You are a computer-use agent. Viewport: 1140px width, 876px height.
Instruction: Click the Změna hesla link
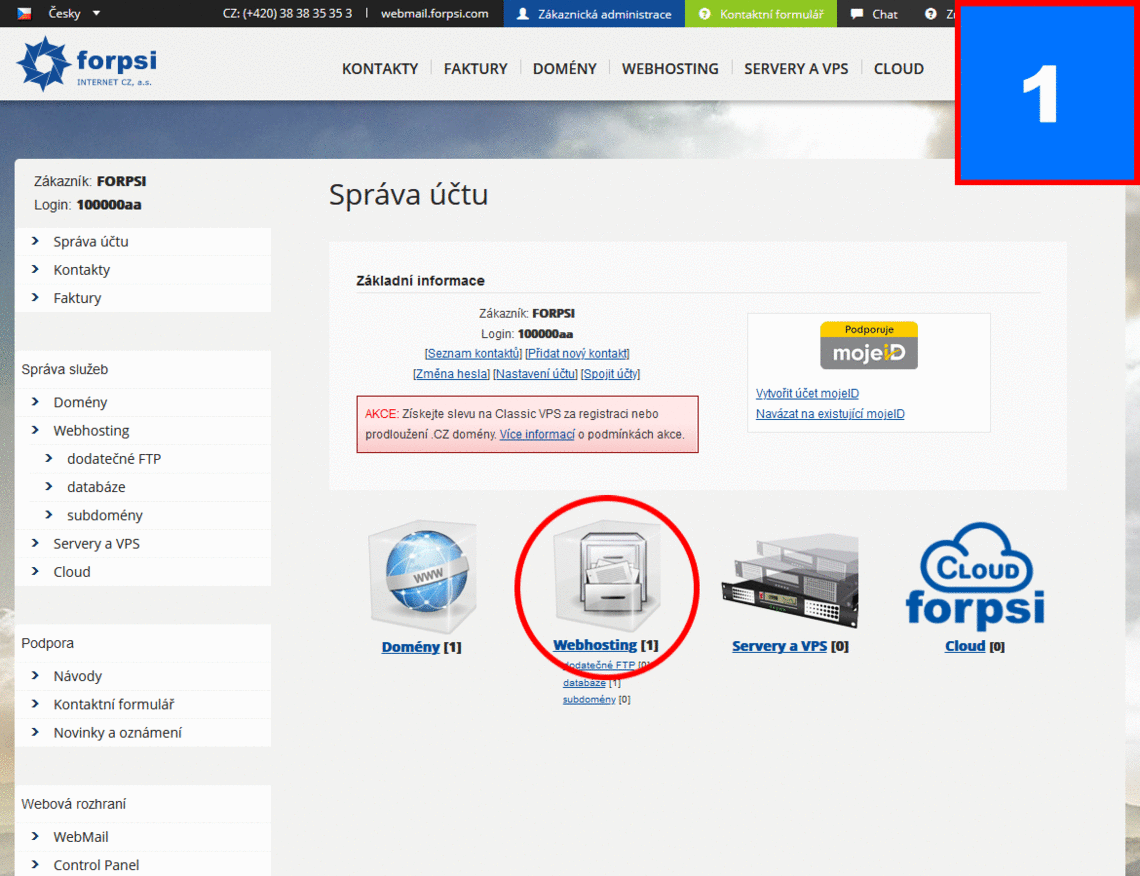coord(451,374)
